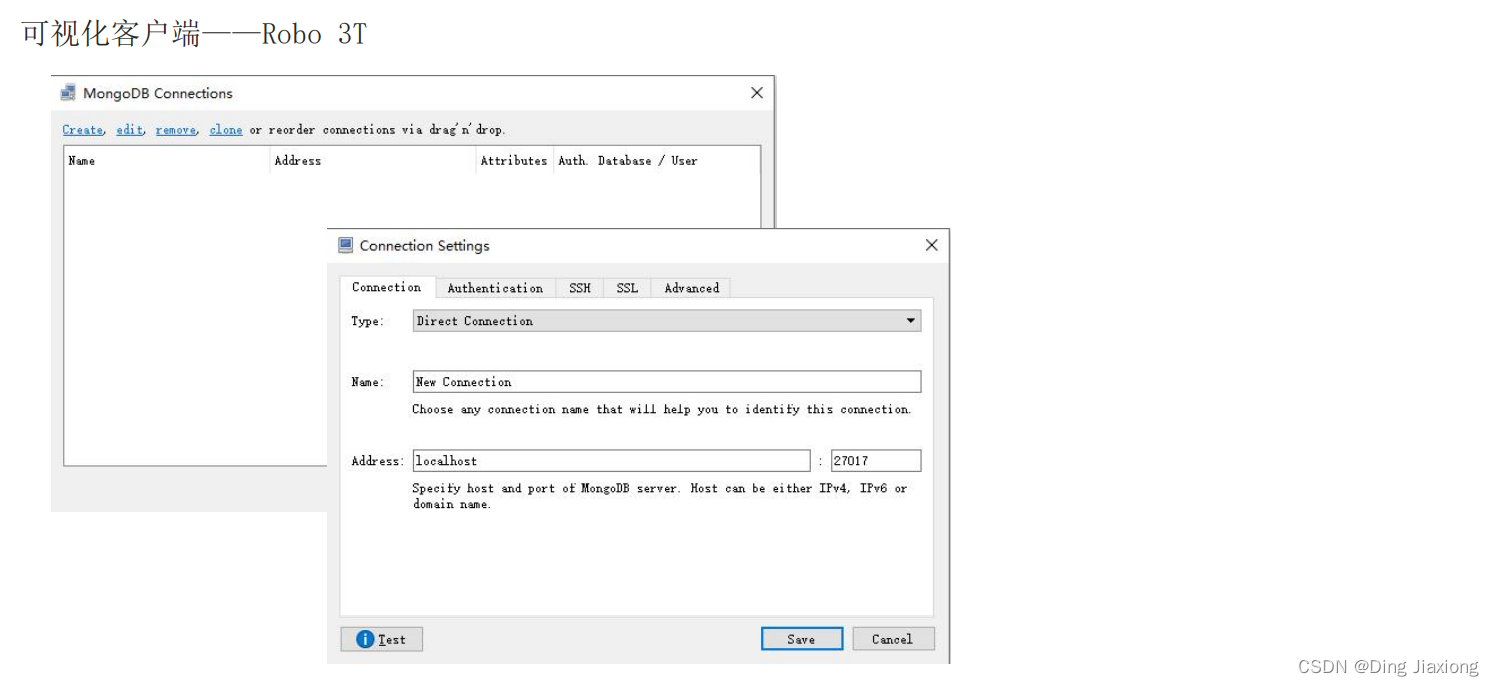
Task: Save the connection settings
Action: [x=802, y=639]
